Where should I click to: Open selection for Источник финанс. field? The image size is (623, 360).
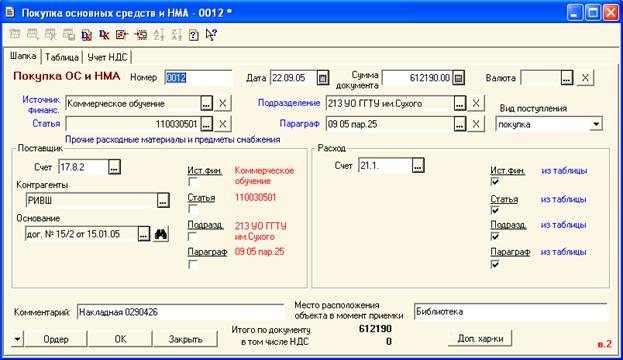point(206,104)
